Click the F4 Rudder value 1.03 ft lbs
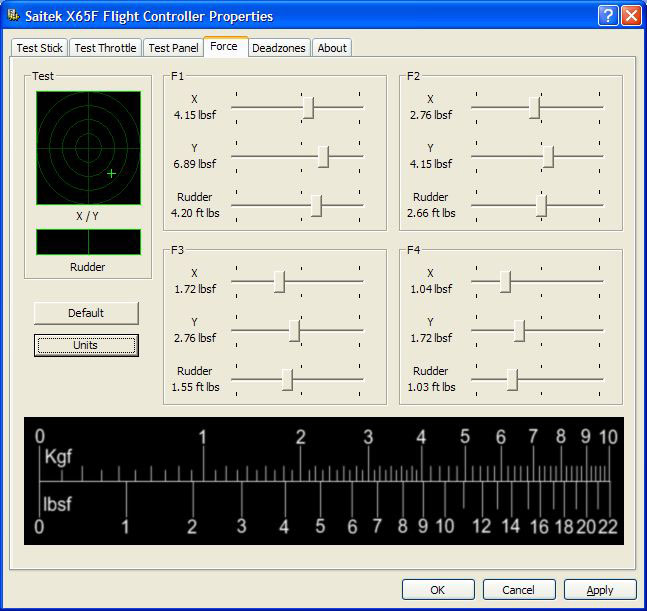The image size is (647, 611). [x=431, y=387]
